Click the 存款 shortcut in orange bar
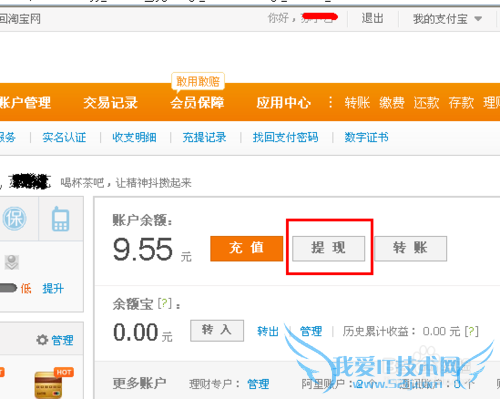This screenshot has height=399, width=500. tap(461, 102)
